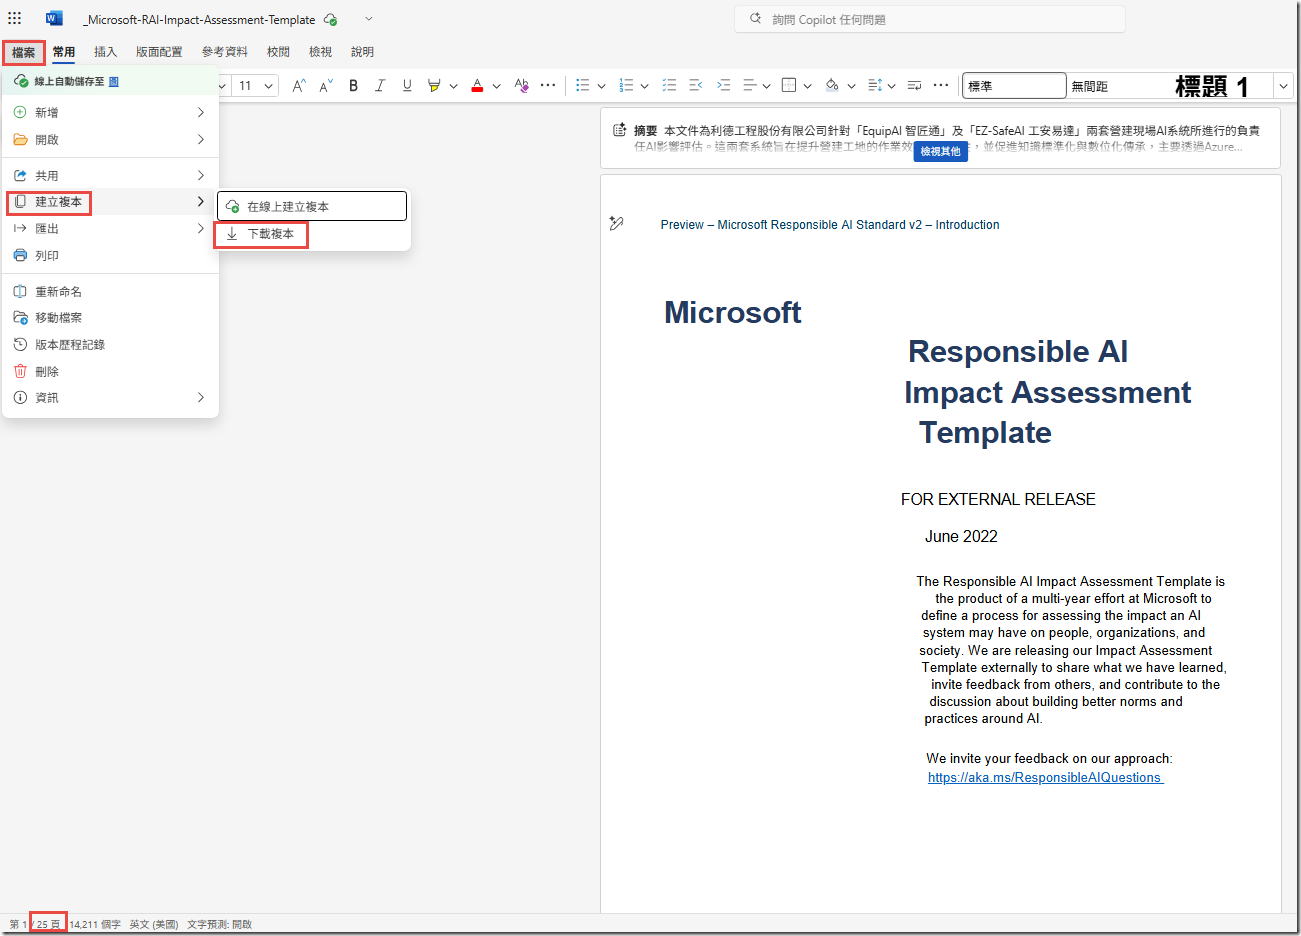Open the 開啟 menu item

pos(110,139)
